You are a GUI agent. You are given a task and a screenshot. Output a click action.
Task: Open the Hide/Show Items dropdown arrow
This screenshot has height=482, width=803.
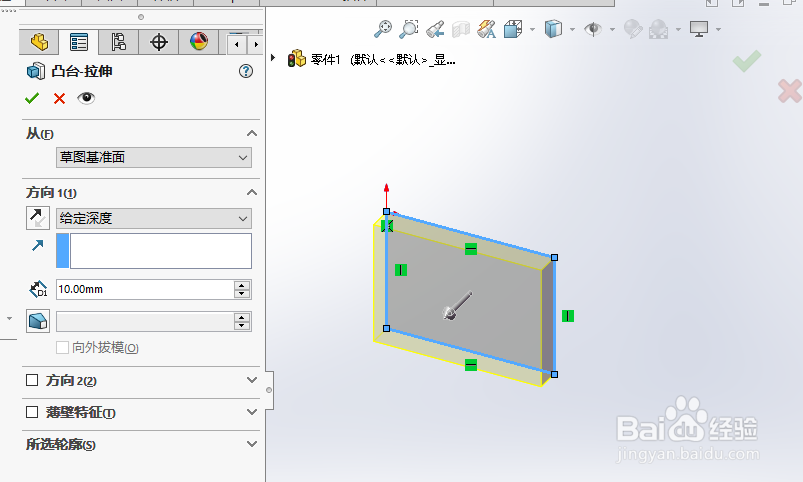coord(612,30)
